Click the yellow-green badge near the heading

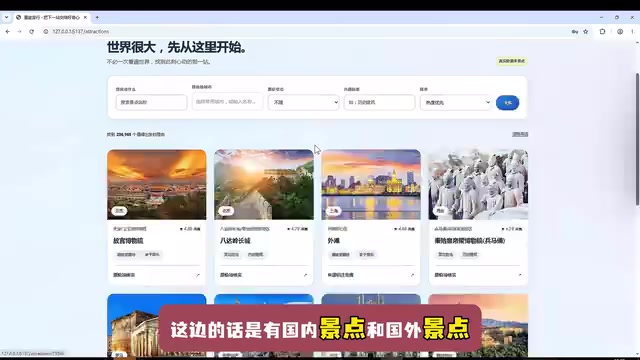tap(511, 61)
